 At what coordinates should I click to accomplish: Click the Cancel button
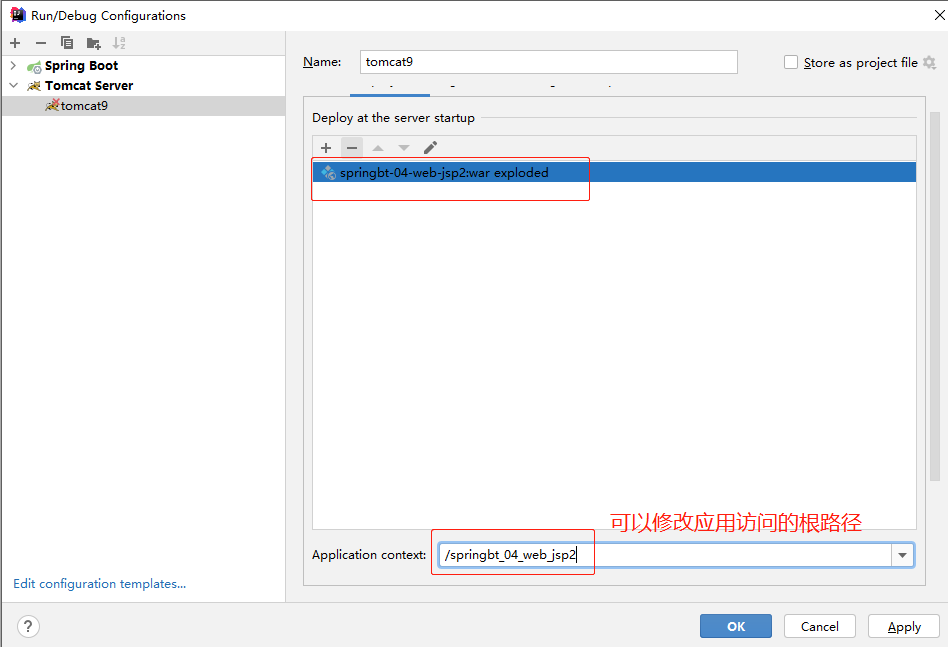coord(820,626)
